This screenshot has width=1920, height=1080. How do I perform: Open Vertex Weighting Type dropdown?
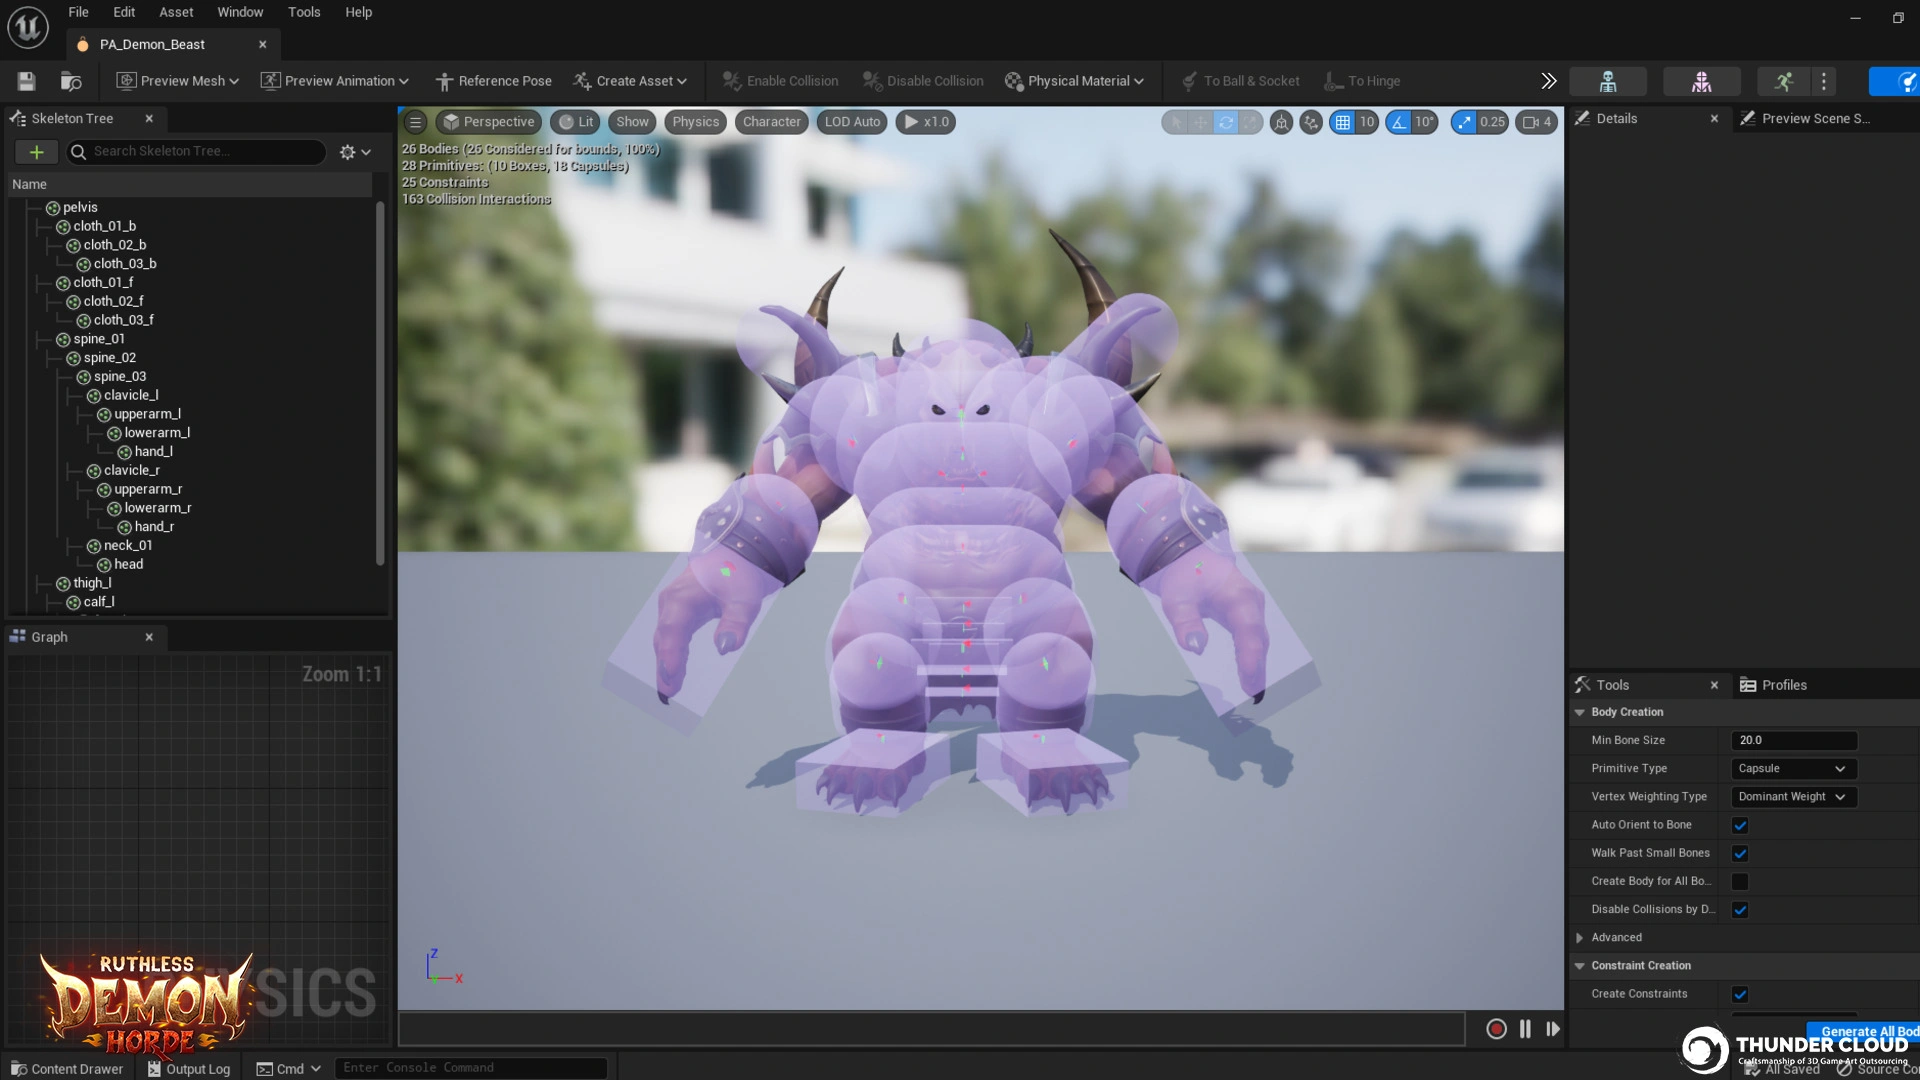[1793, 797]
